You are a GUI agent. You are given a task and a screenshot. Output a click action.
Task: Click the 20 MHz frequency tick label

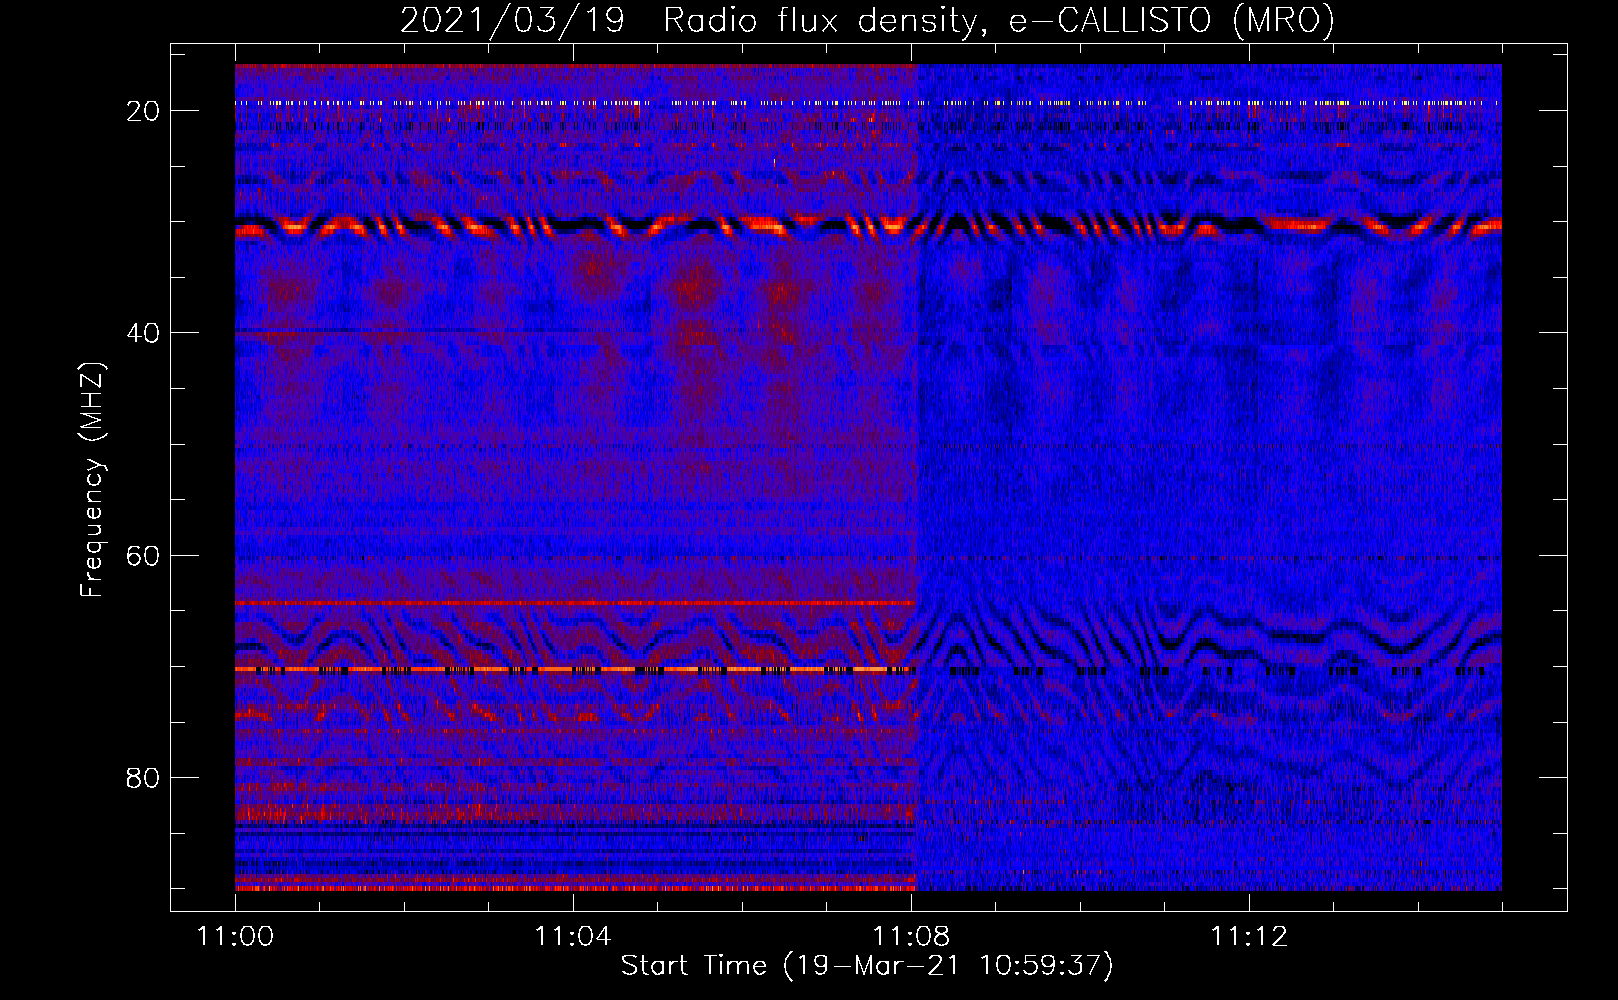144,111
